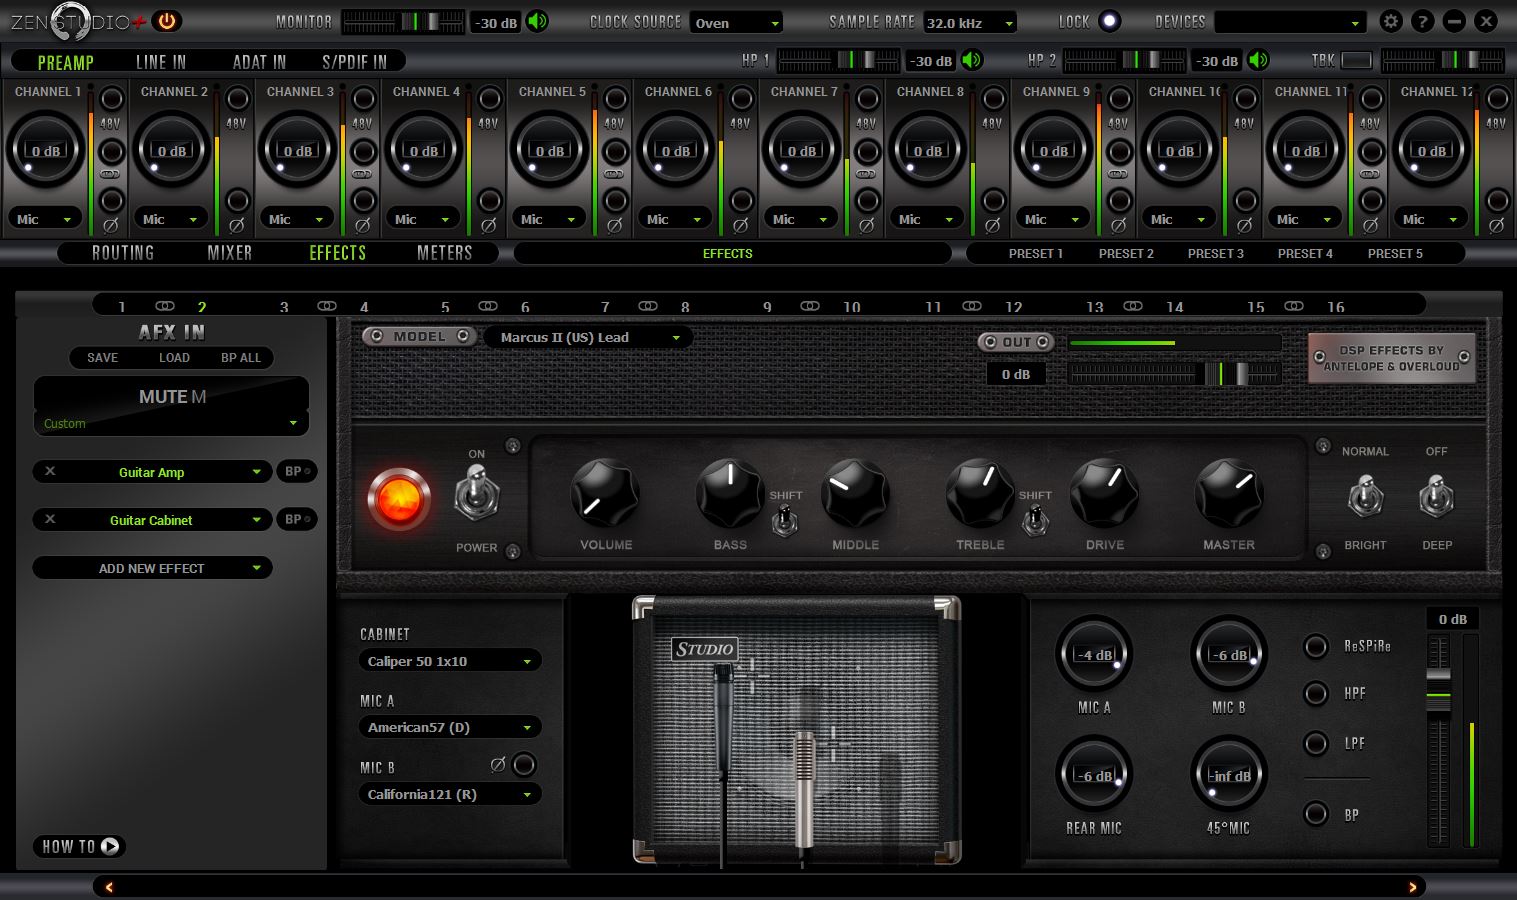Click the Volume knob on the amp

click(x=605, y=493)
